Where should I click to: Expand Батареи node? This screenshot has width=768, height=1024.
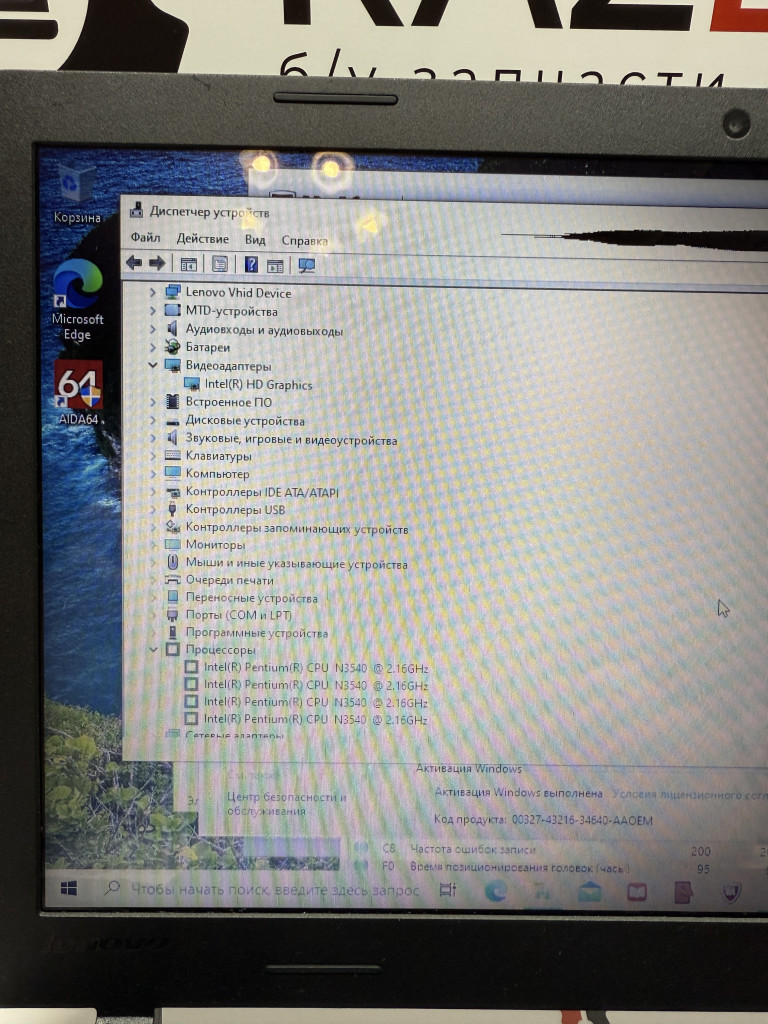(153, 347)
